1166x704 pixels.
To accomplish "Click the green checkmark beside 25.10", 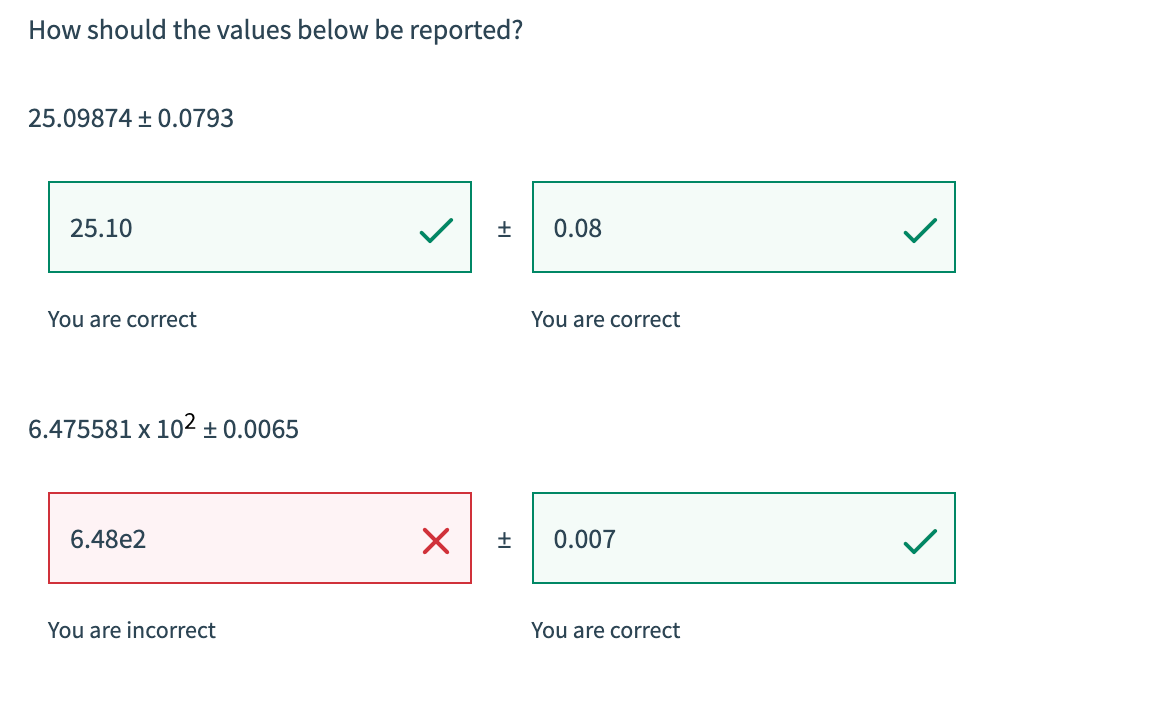I will click(x=436, y=229).
